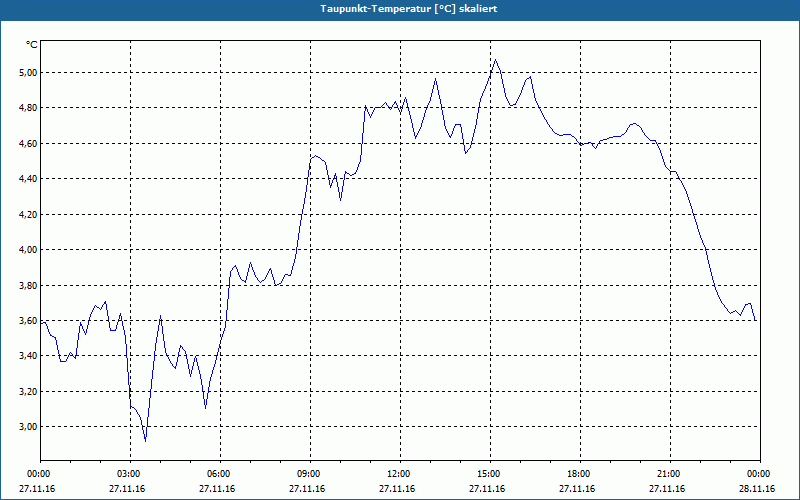Click the 27.11.16 date under 12:00
800x500 pixels.
[x=397, y=489]
